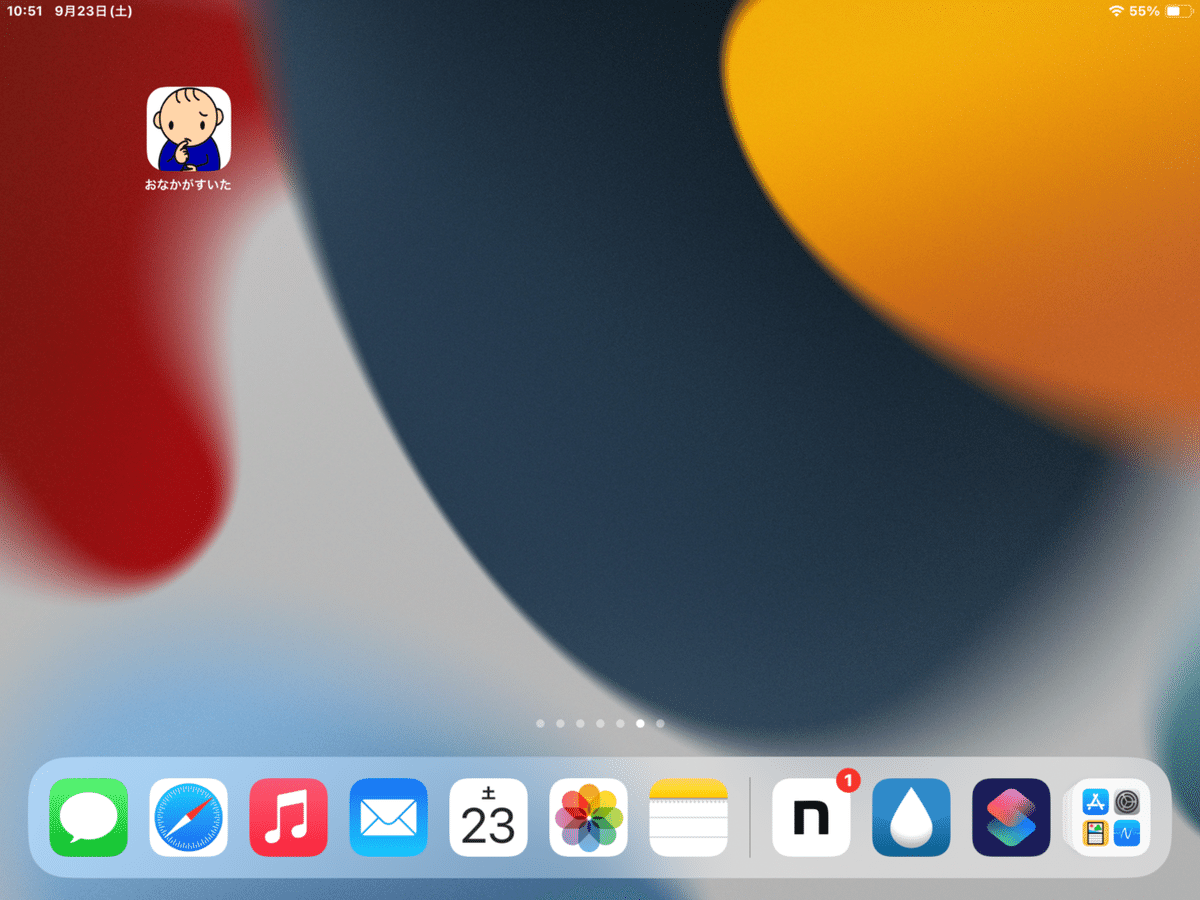Open the App Library folder in dock

[1111, 817]
